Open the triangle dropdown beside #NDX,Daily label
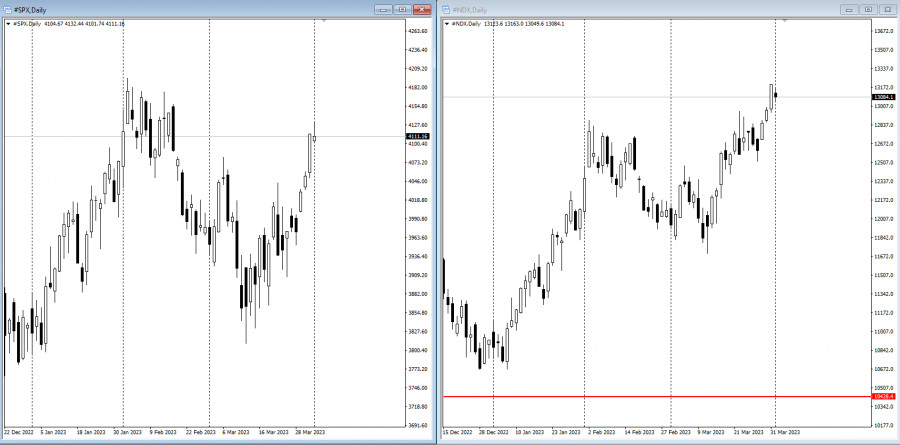 pos(447,24)
